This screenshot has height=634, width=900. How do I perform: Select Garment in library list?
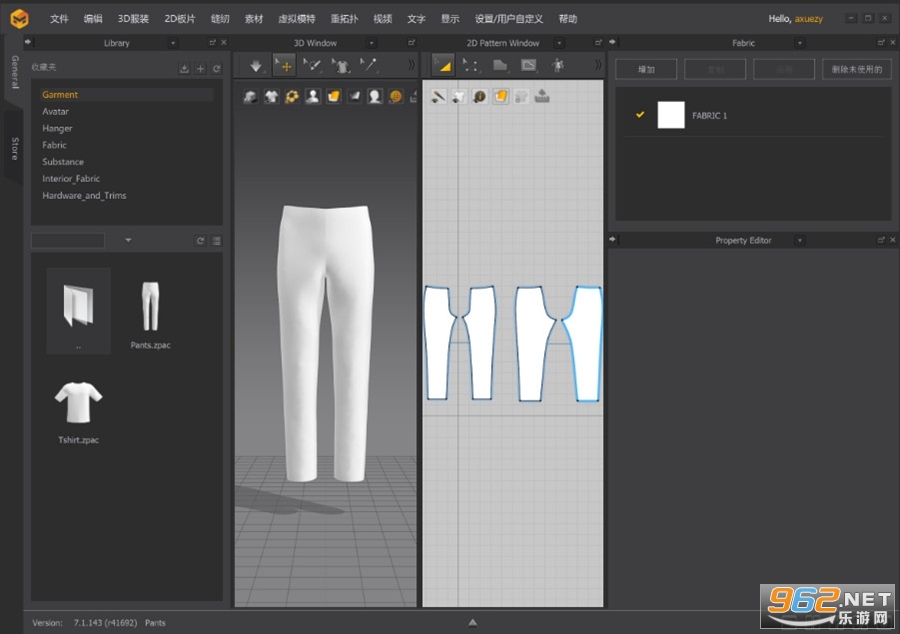(x=127, y=95)
